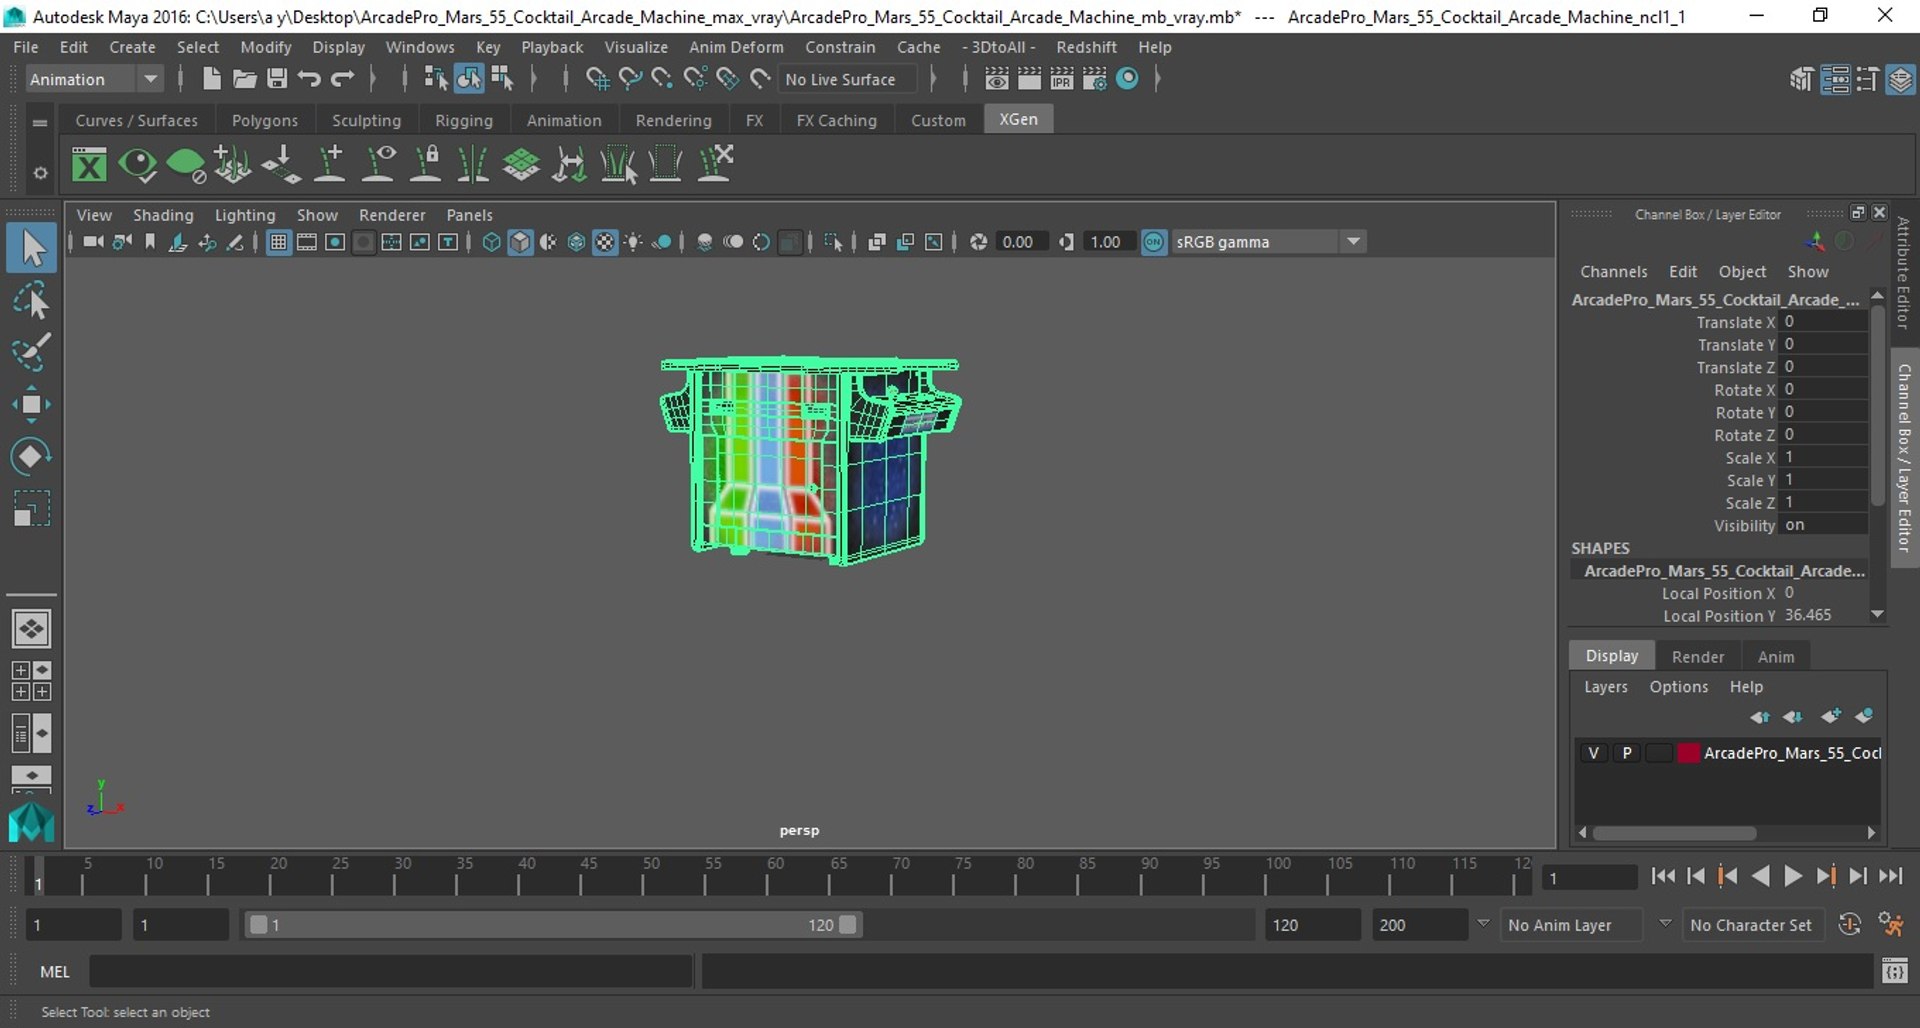Toggle viewport grid display icon

[x=278, y=242]
